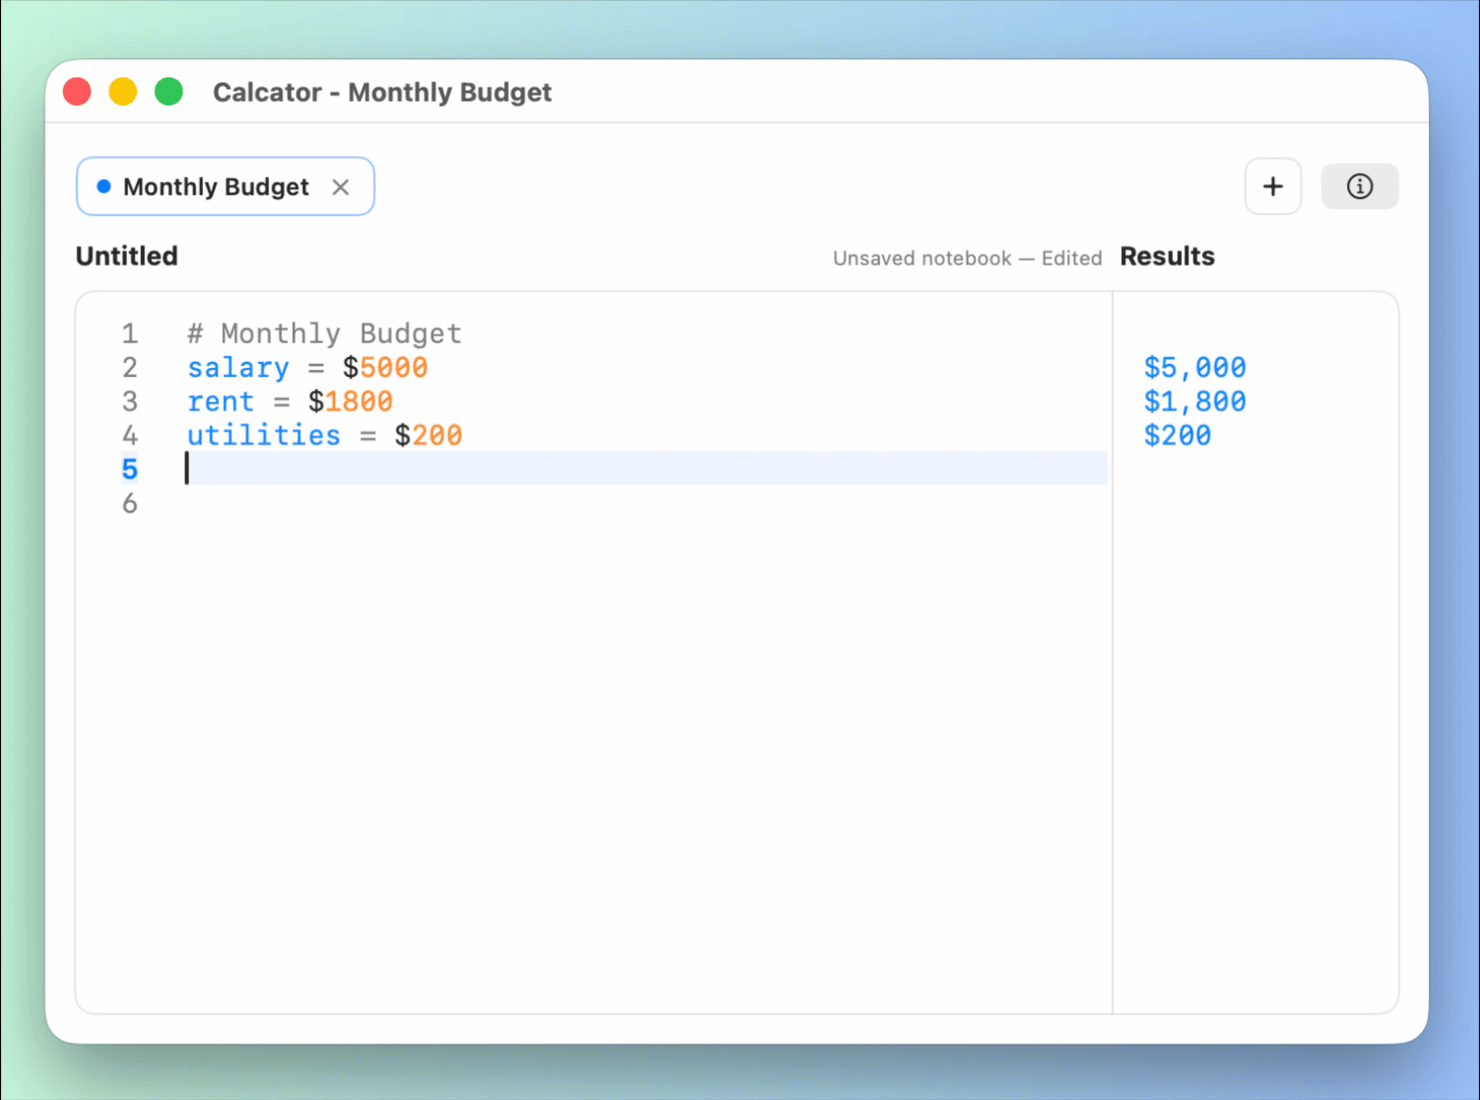Viewport: 1480px width, 1100px height.
Task: Rename the Untitled notebook title
Action: pos(127,256)
